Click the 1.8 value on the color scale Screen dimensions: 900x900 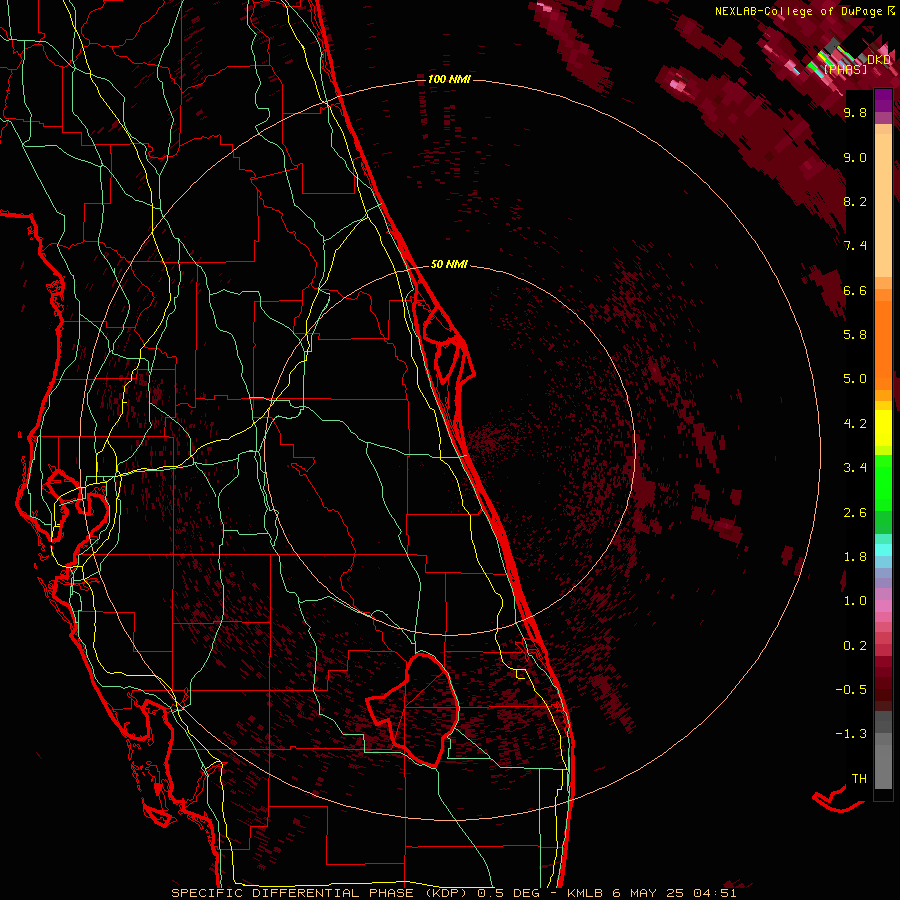pos(855,557)
